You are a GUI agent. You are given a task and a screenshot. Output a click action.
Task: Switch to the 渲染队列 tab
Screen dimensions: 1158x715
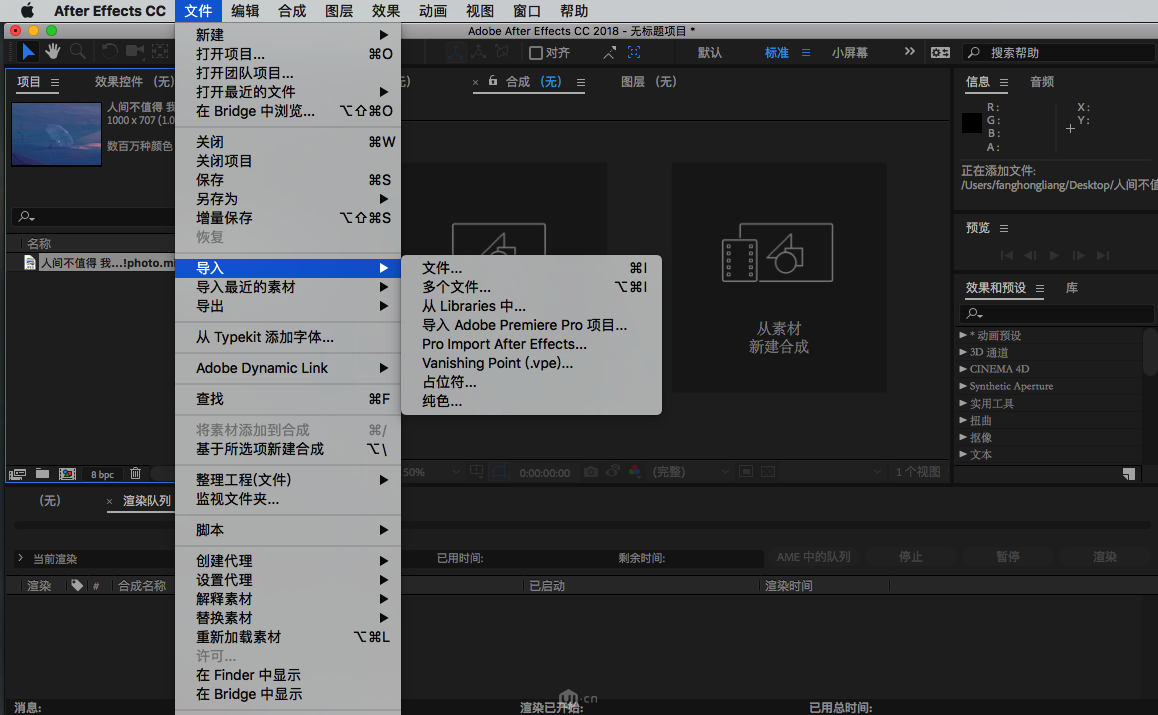point(146,501)
